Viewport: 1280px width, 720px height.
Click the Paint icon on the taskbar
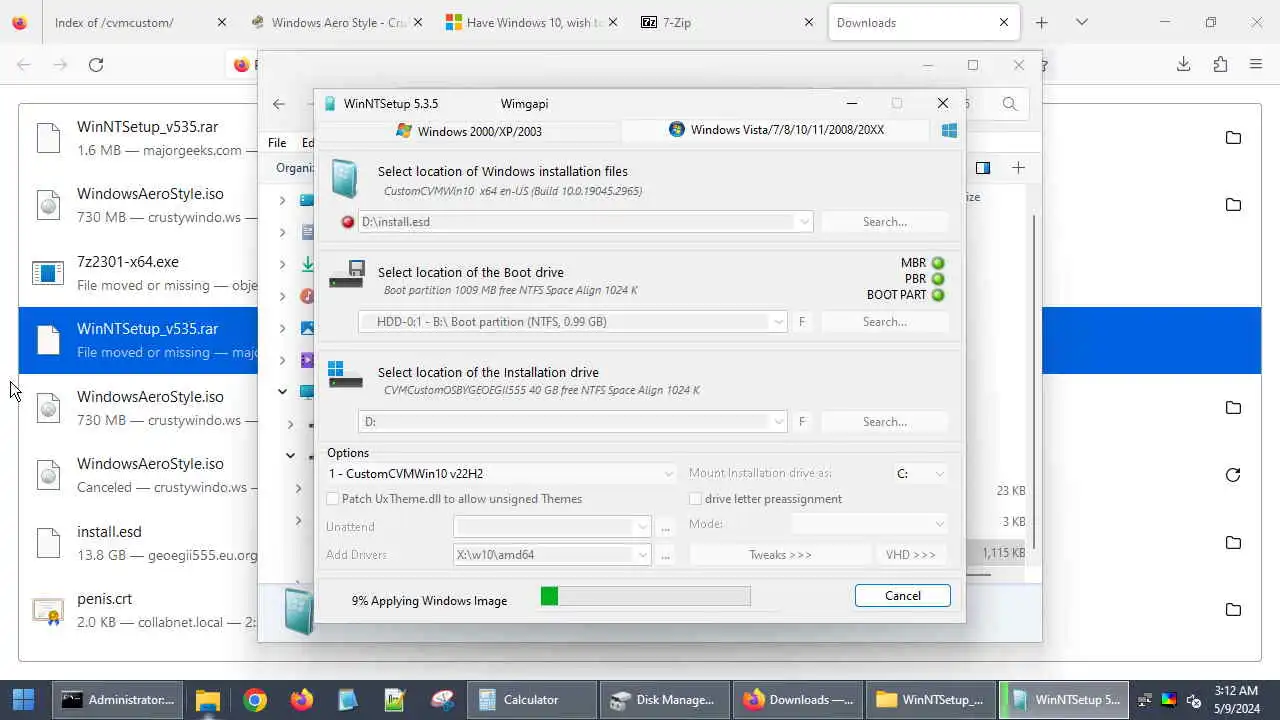point(441,700)
